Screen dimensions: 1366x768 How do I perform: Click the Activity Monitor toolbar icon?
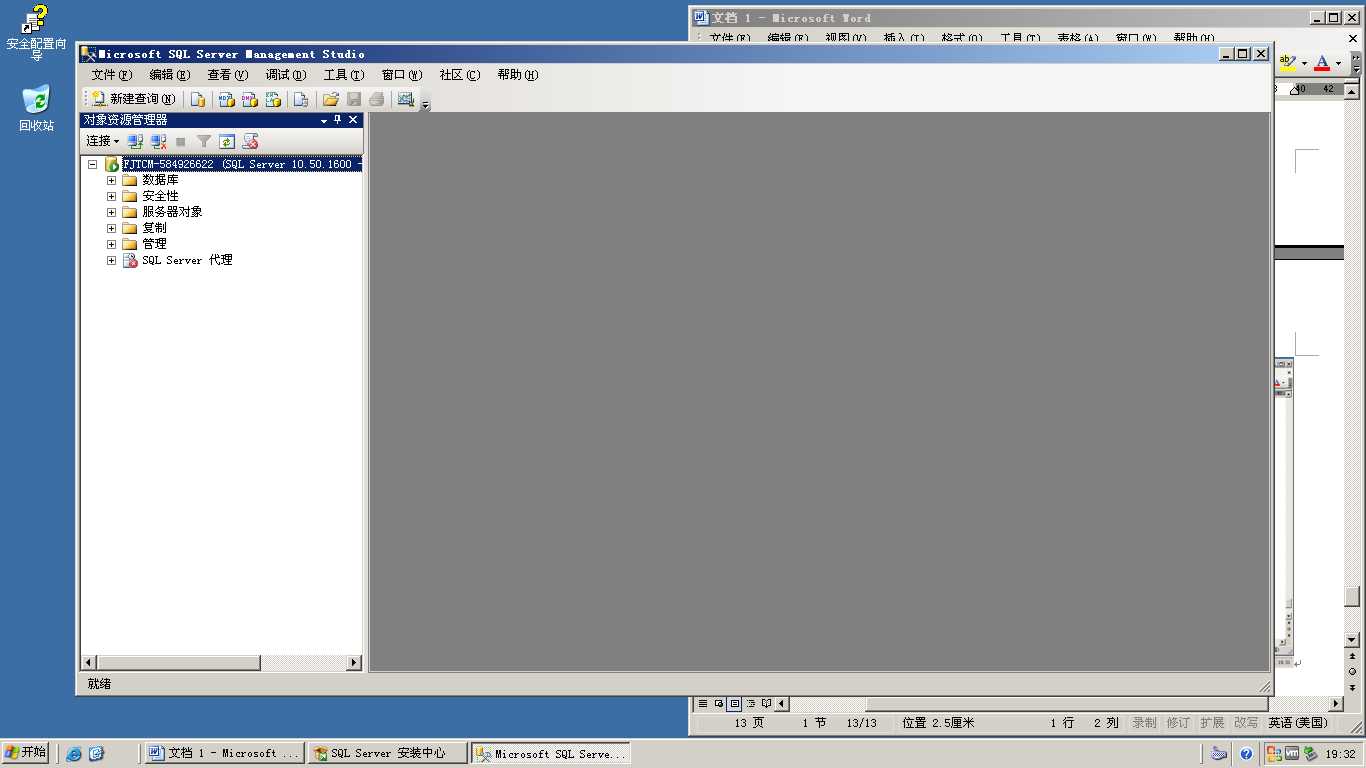(x=405, y=99)
